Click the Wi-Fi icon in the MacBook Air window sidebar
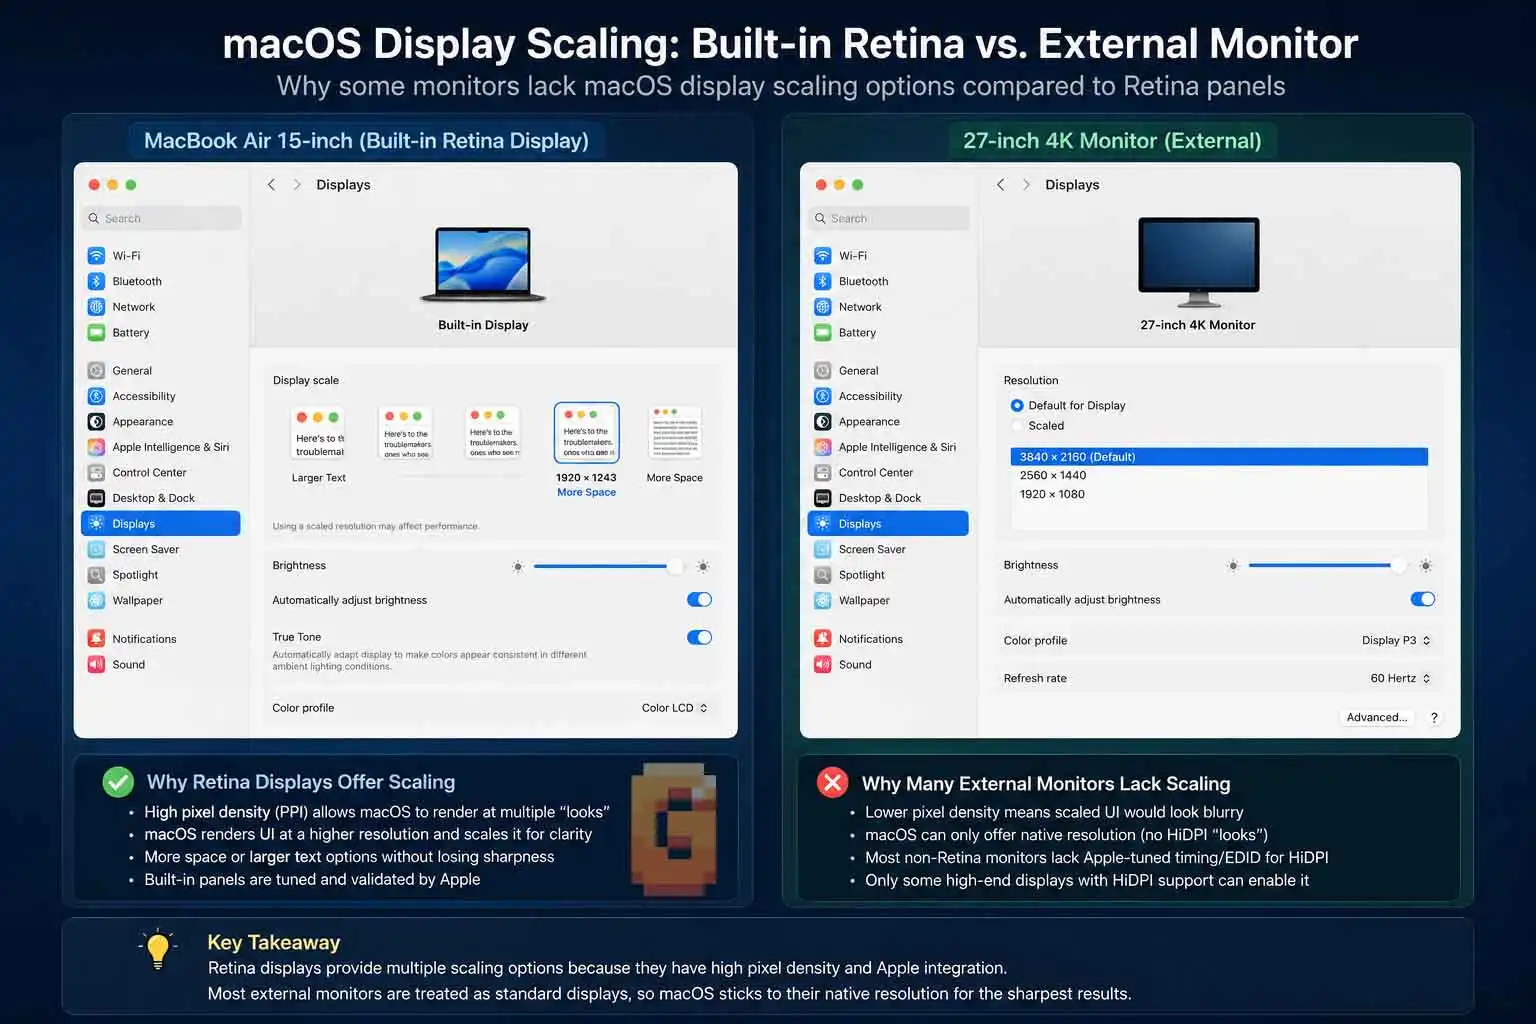This screenshot has height=1024, width=1536. point(96,256)
